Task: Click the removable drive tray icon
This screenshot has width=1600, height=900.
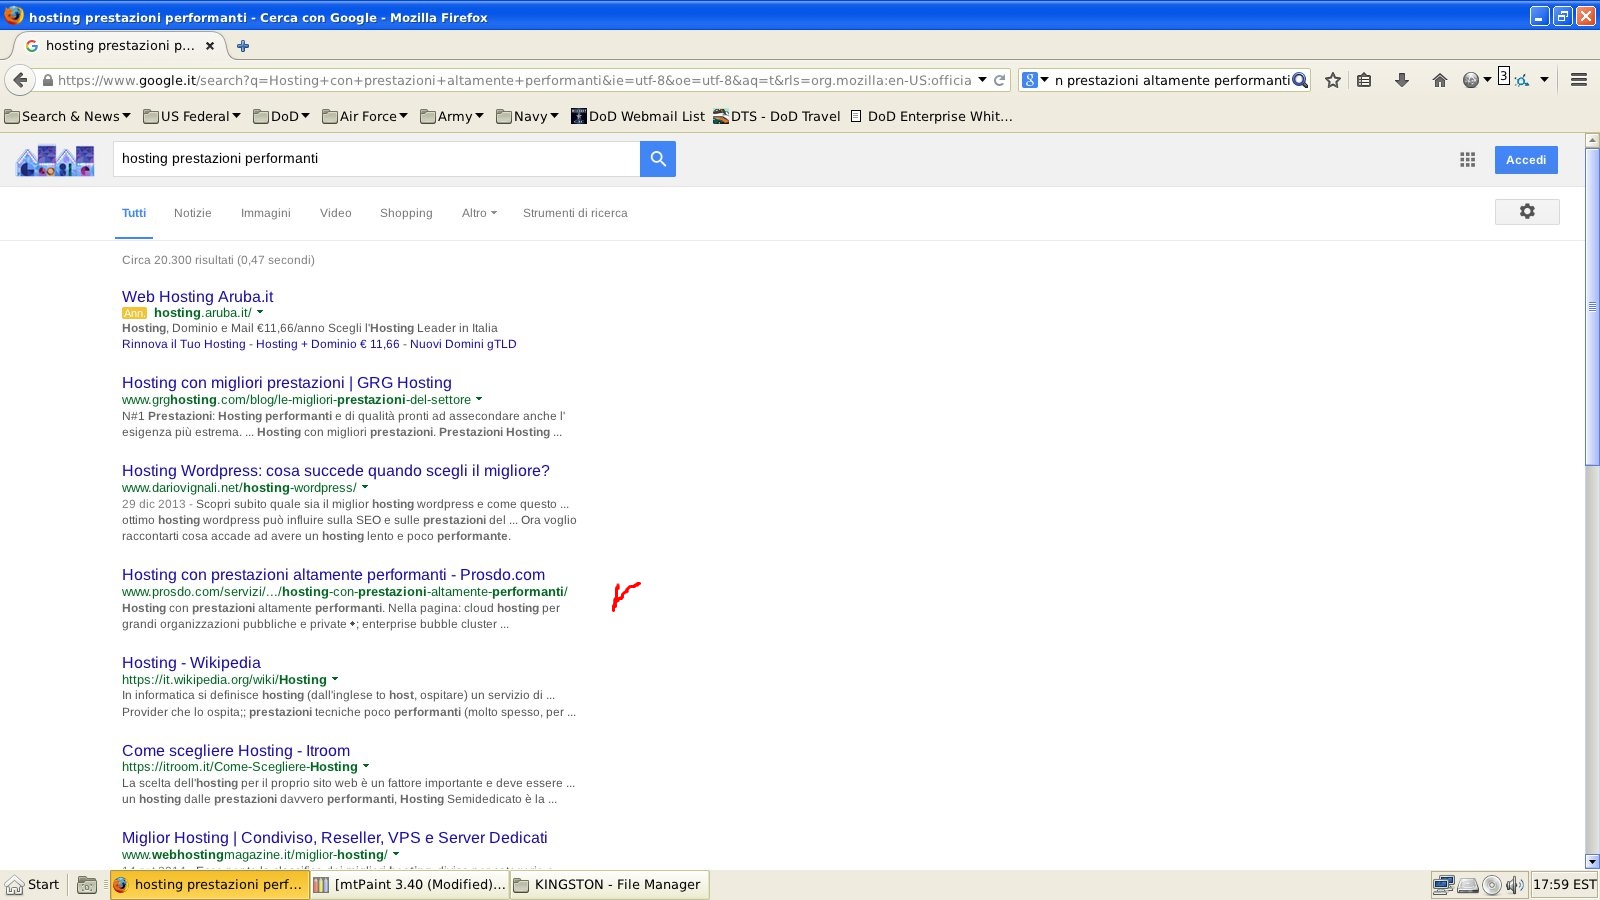Action: 1468,885
